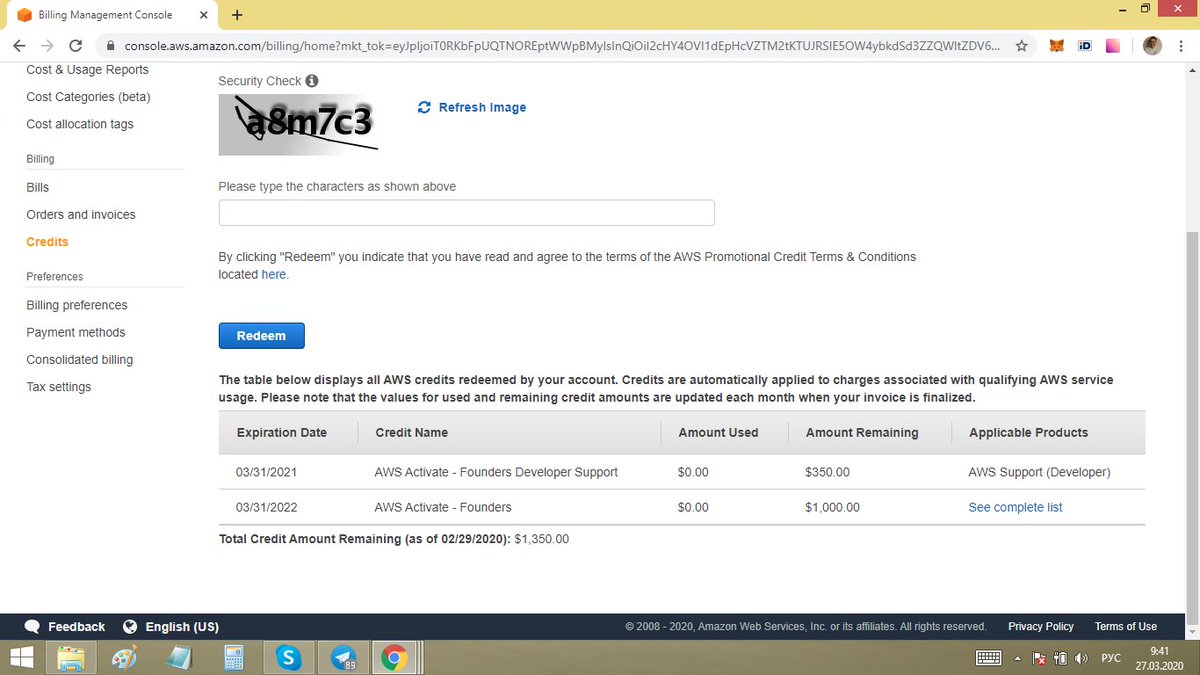Click the Feedback speech bubble icon
The image size is (1200, 675).
pyautogui.click(x=33, y=626)
